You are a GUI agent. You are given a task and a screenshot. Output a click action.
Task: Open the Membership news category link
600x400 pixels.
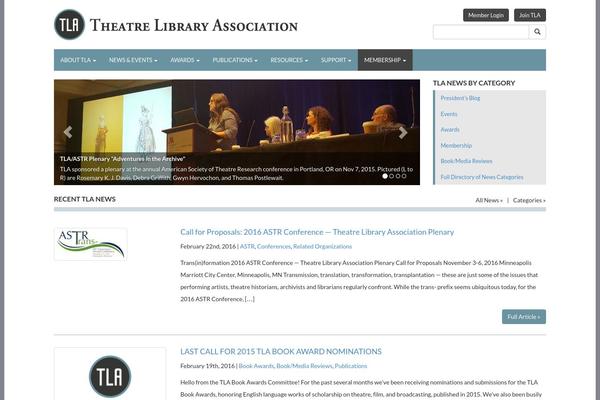pos(456,145)
